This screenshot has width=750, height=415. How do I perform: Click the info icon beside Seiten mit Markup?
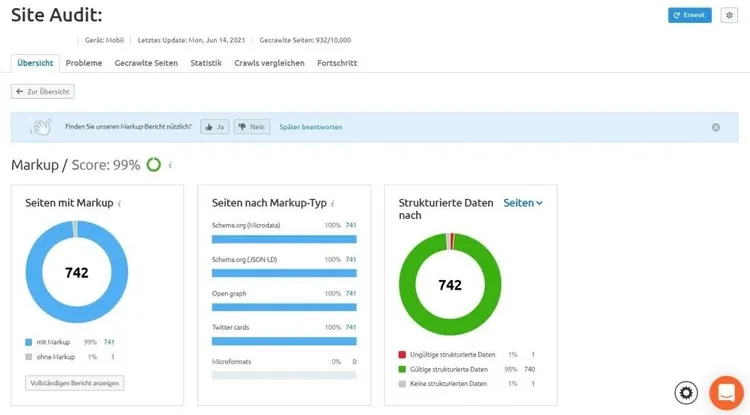click(x=120, y=204)
